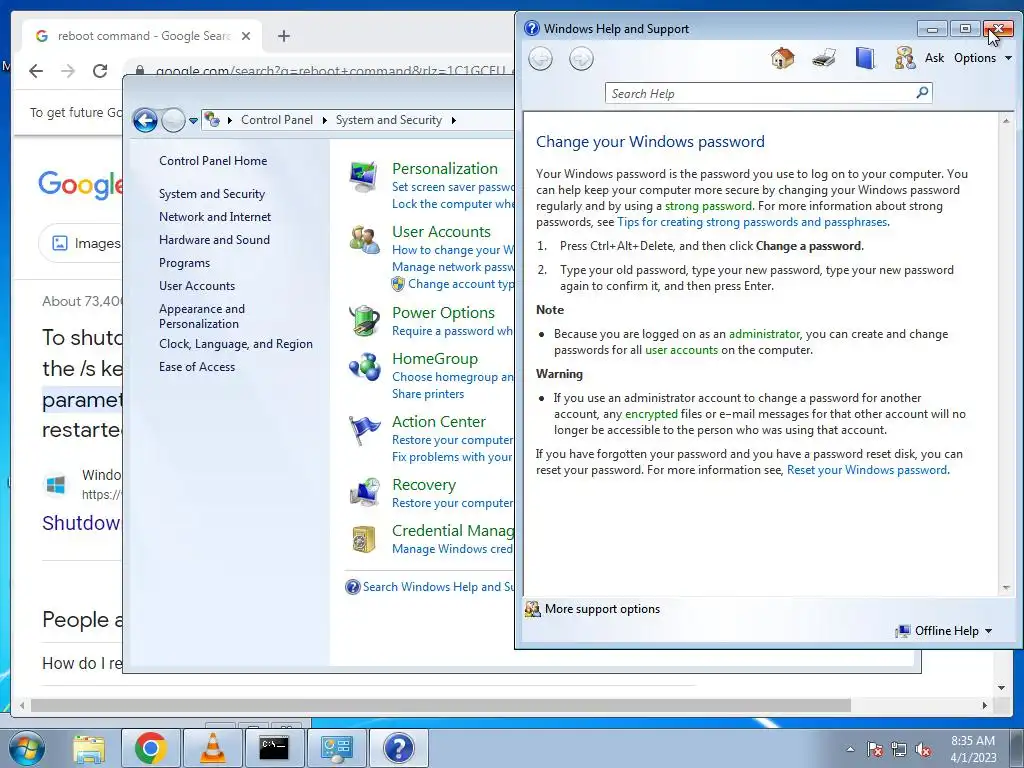Open a new Chrome tab
This screenshot has height=768, width=1024.
coord(283,36)
